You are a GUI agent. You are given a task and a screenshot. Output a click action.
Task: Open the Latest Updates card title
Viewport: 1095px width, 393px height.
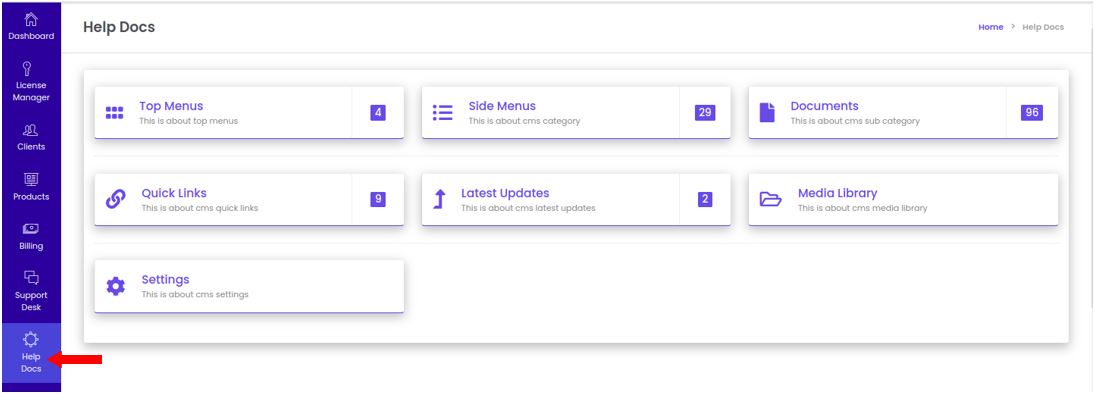point(505,193)
